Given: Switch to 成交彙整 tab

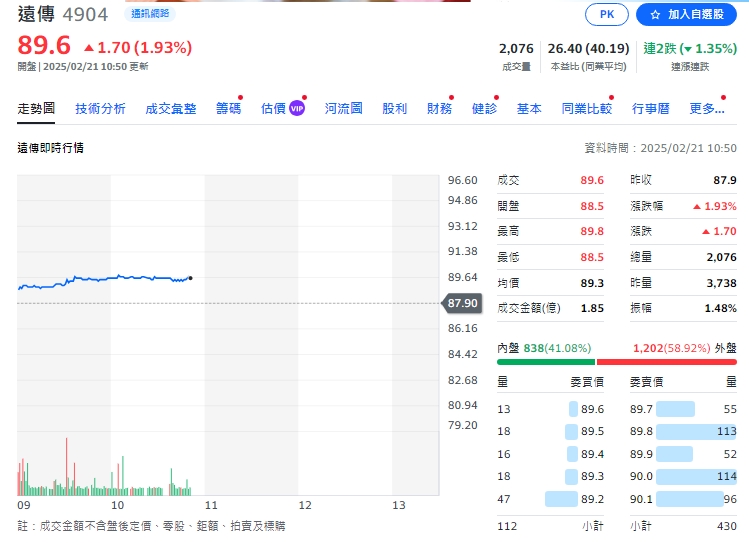Looking at the screenshot, I should click(x=171, y=108).
